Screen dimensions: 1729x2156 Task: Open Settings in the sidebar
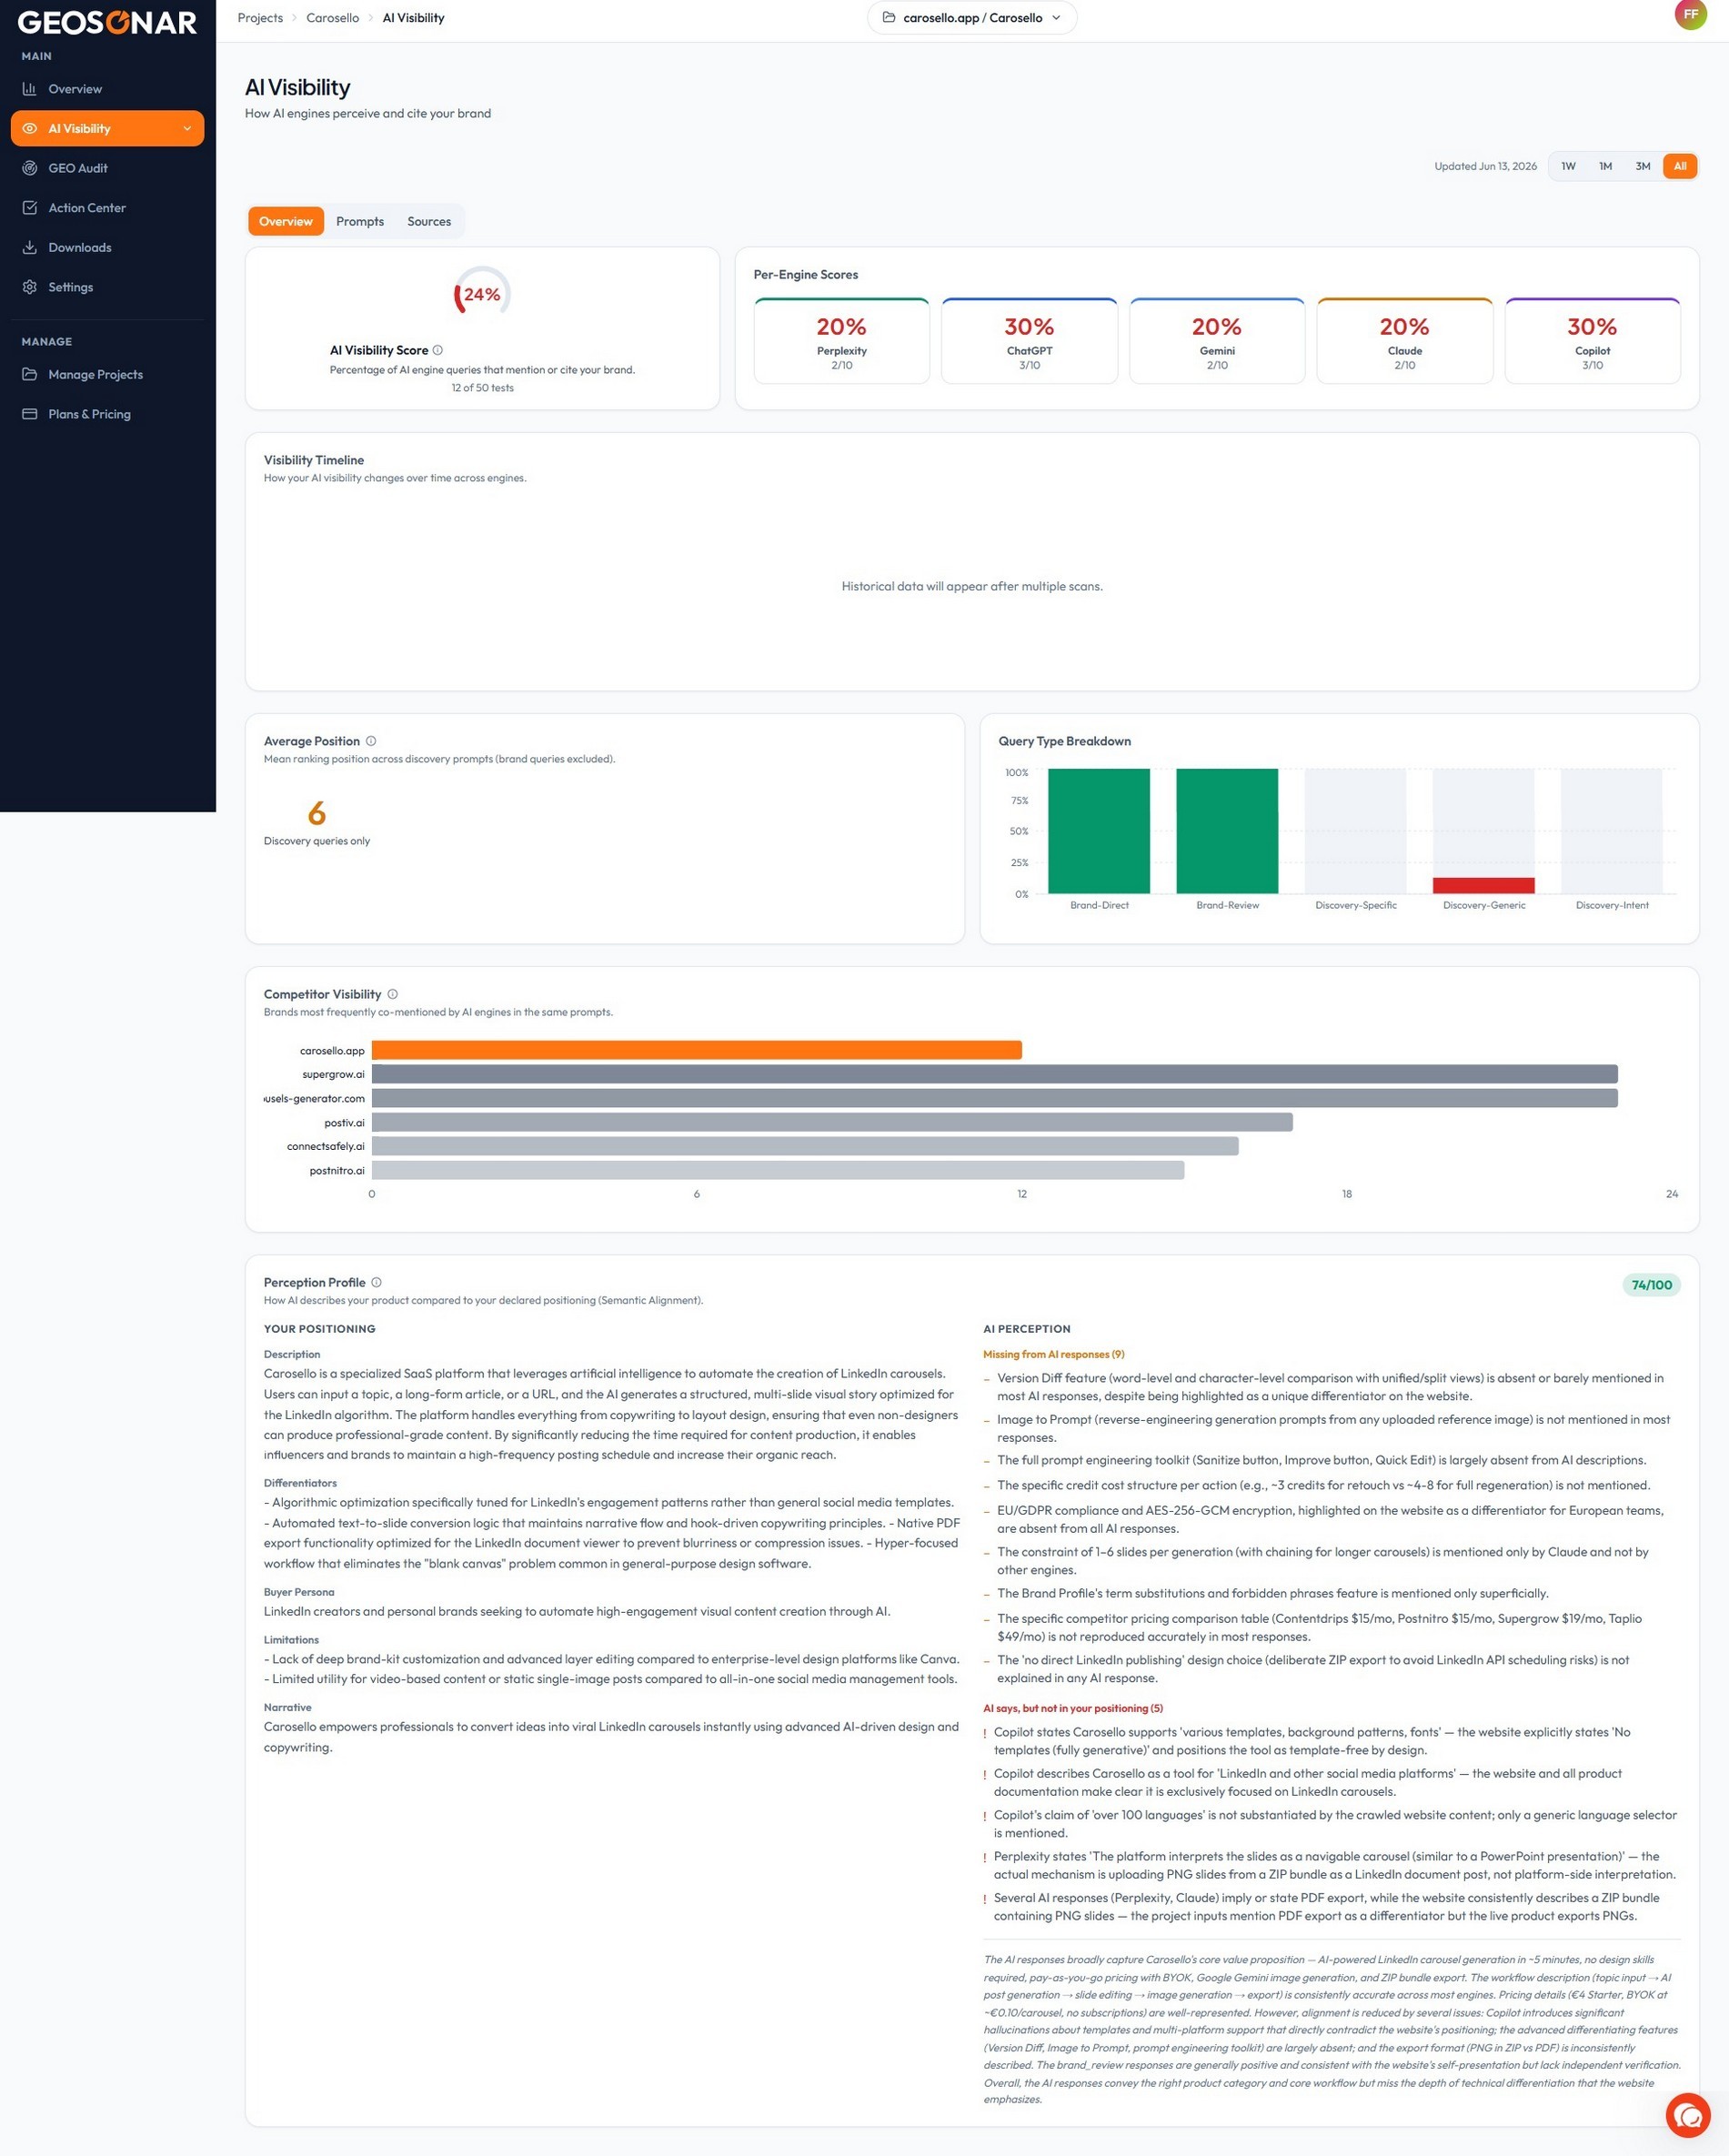click(107, 287)
